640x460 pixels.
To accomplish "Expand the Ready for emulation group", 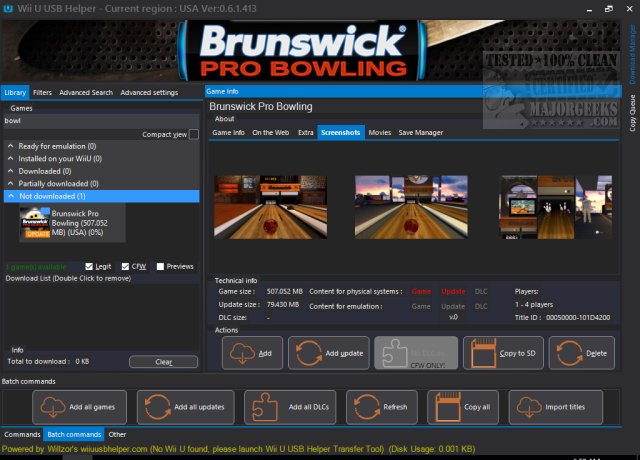I will tap(11, 146).
